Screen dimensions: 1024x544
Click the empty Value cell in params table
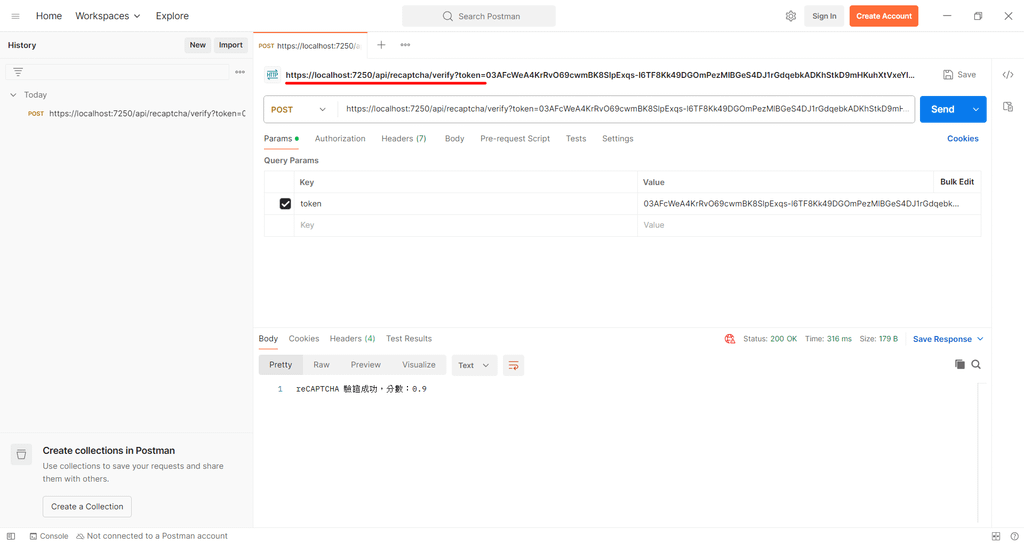tap(809, 225)
